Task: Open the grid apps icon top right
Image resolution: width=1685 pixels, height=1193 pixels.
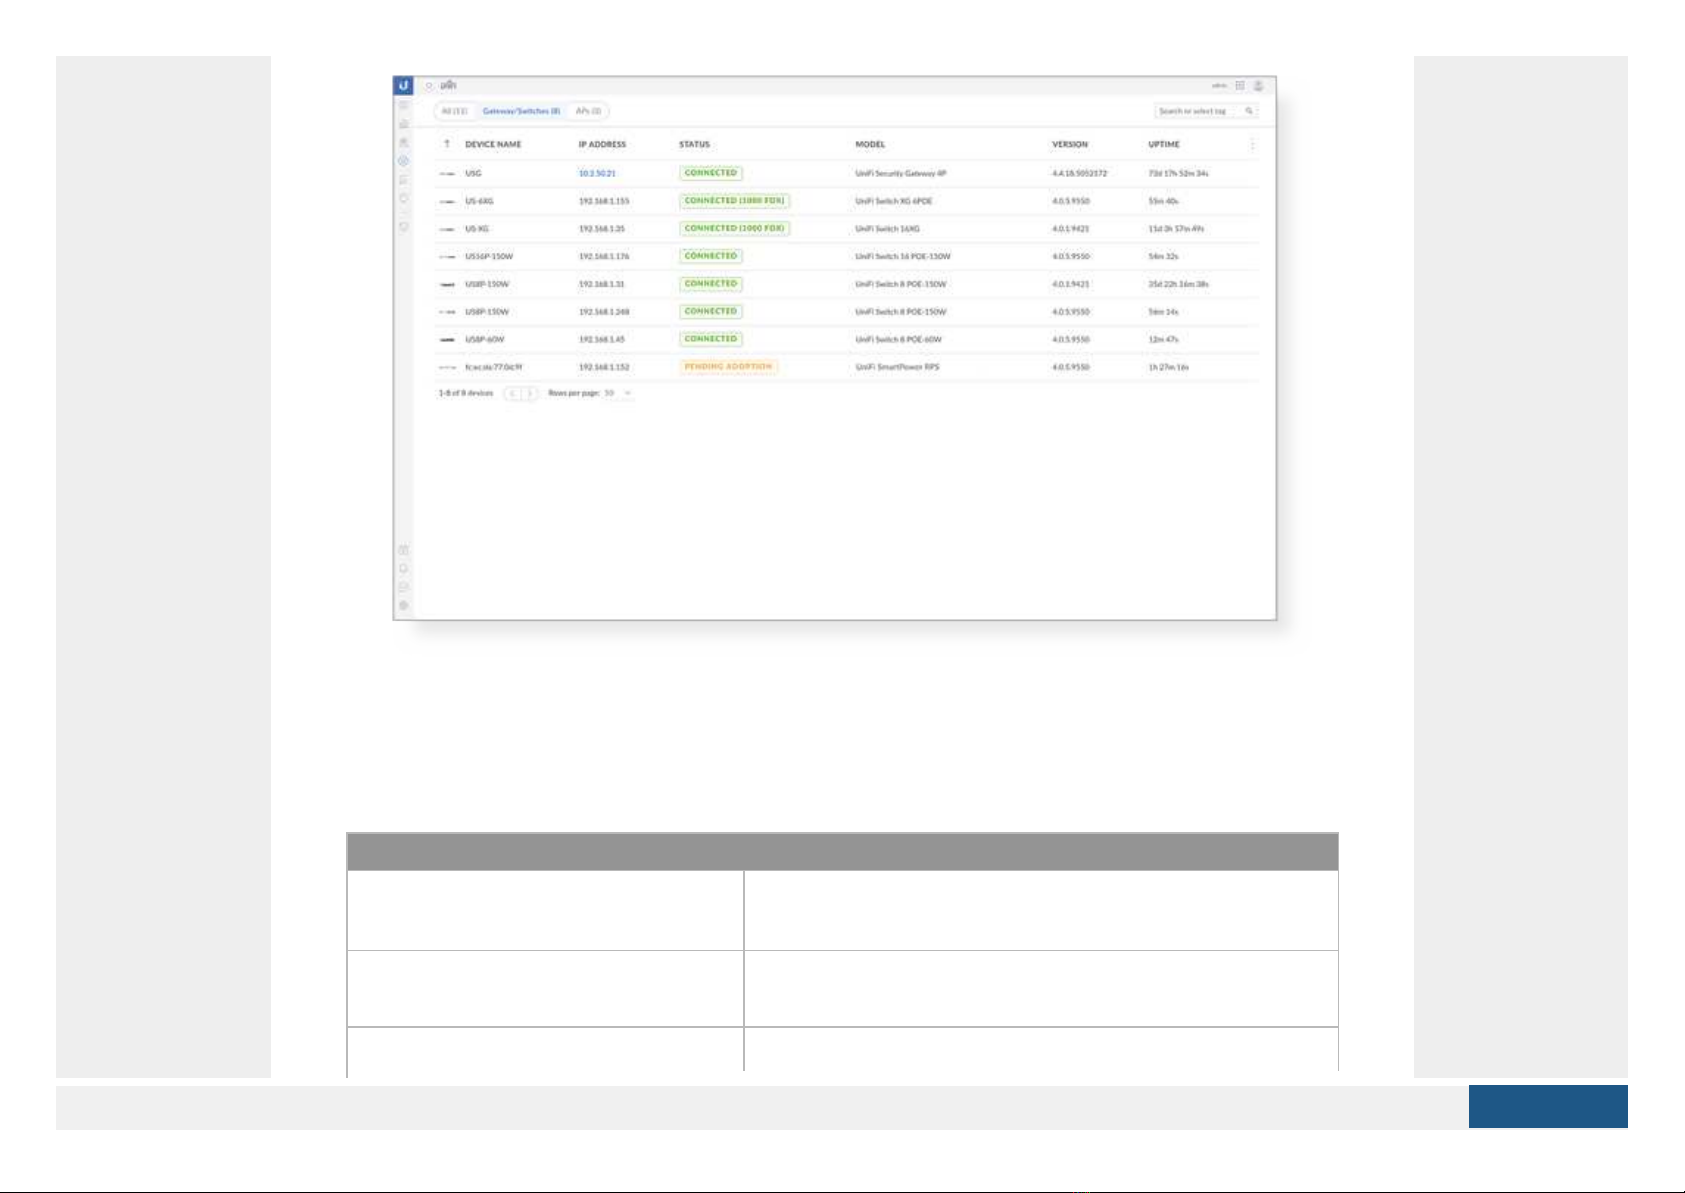Action: (1240, 86)
